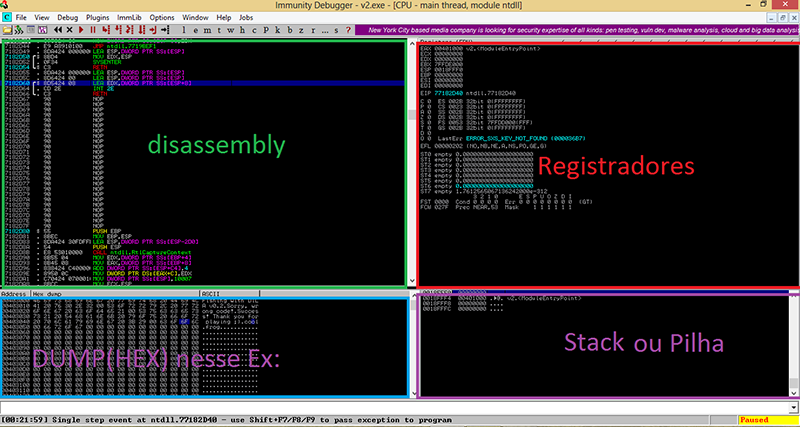
Task: Open the Jobs menu
Action: click(246, 17)
